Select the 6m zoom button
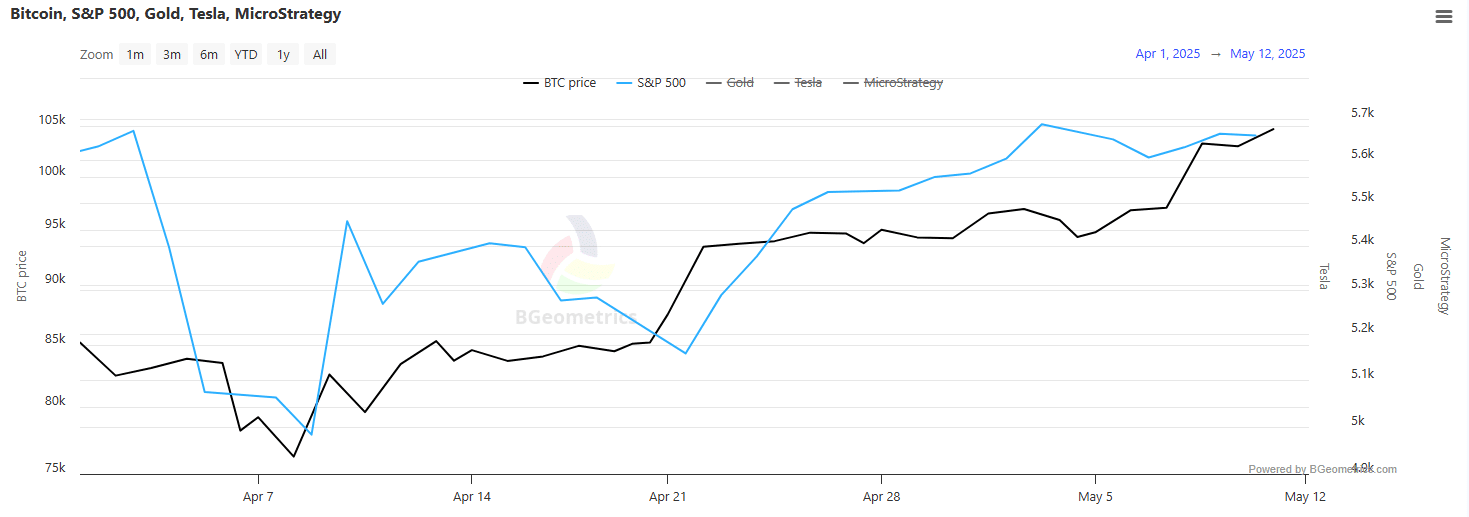This screenshot has width=1469, height=517. point(209,55)
